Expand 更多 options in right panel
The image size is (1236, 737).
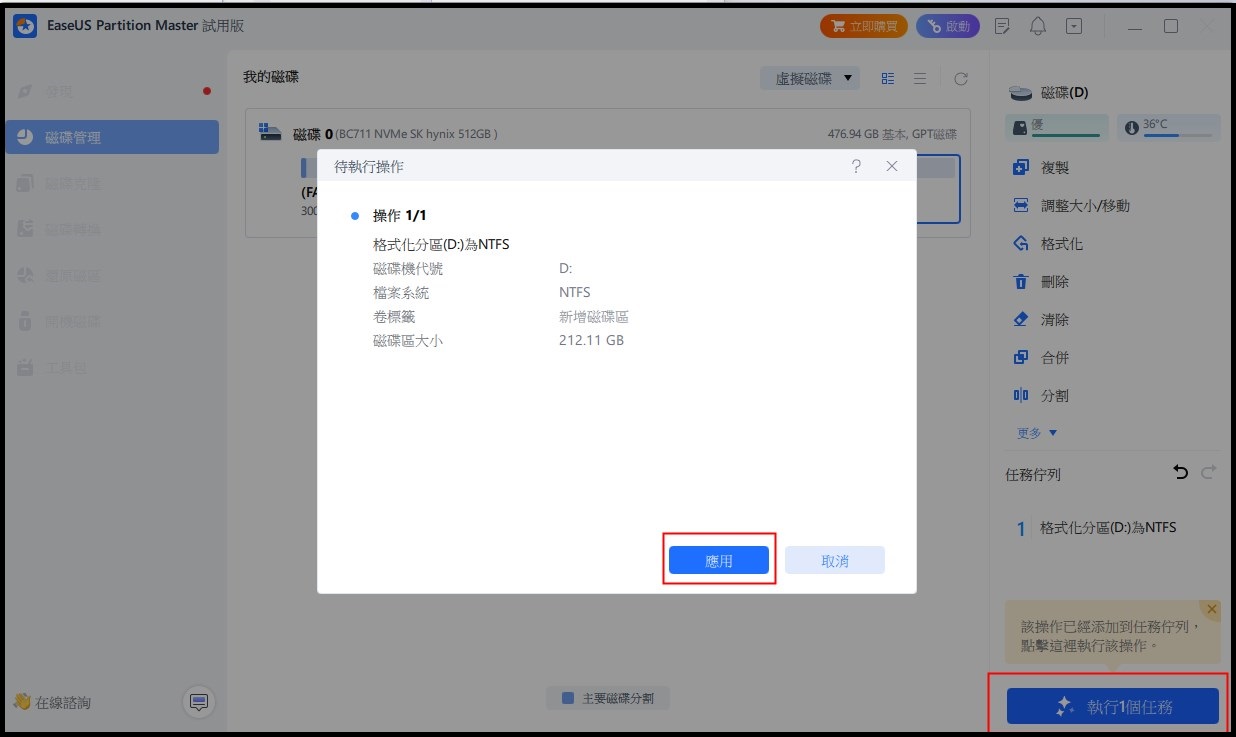(1037, 433)
